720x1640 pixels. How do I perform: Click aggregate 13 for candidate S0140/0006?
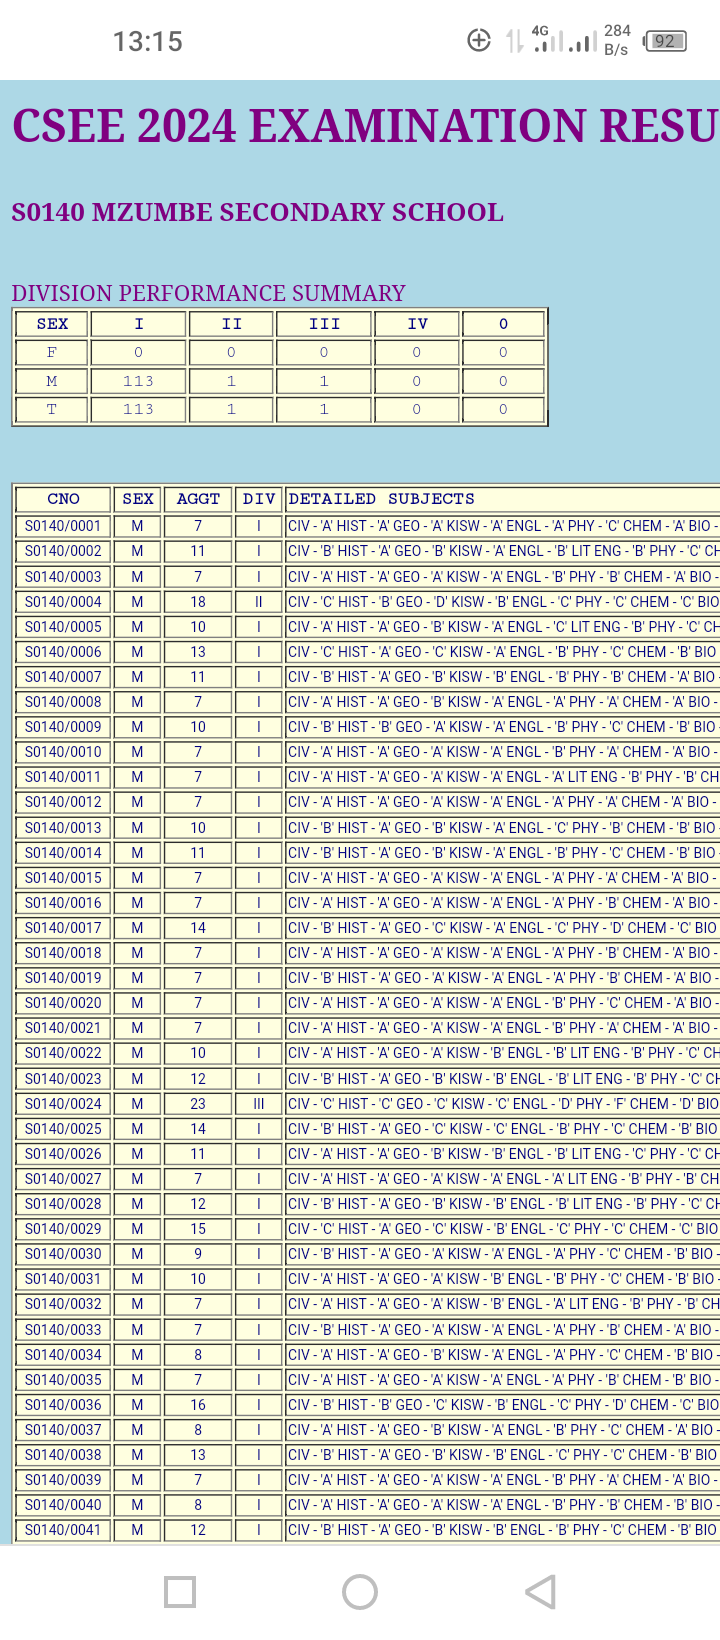pos(198,652)
